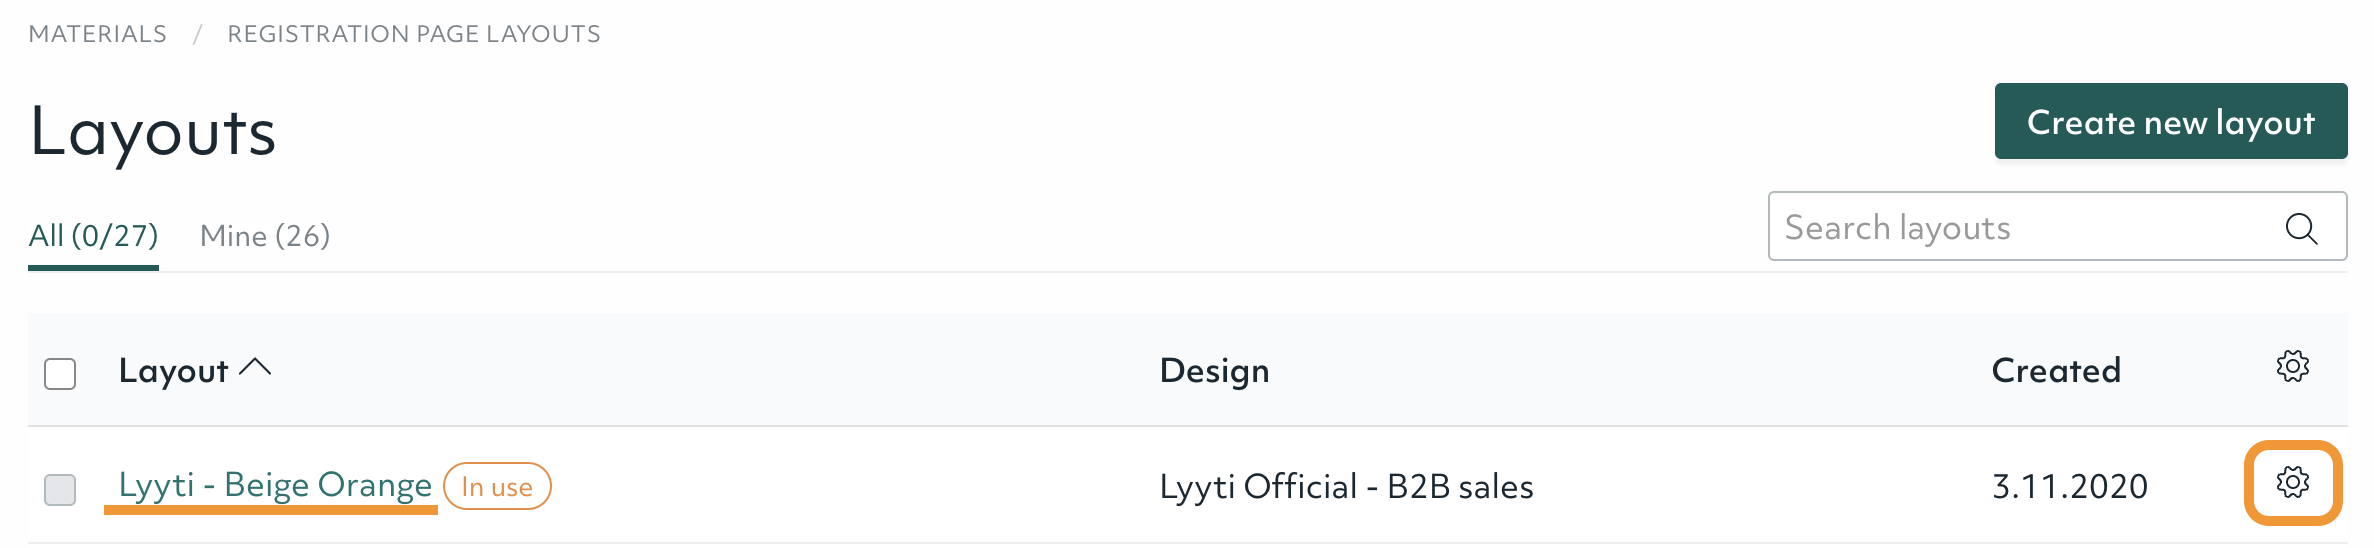Click the Create new layout button

click(2171, 121)
